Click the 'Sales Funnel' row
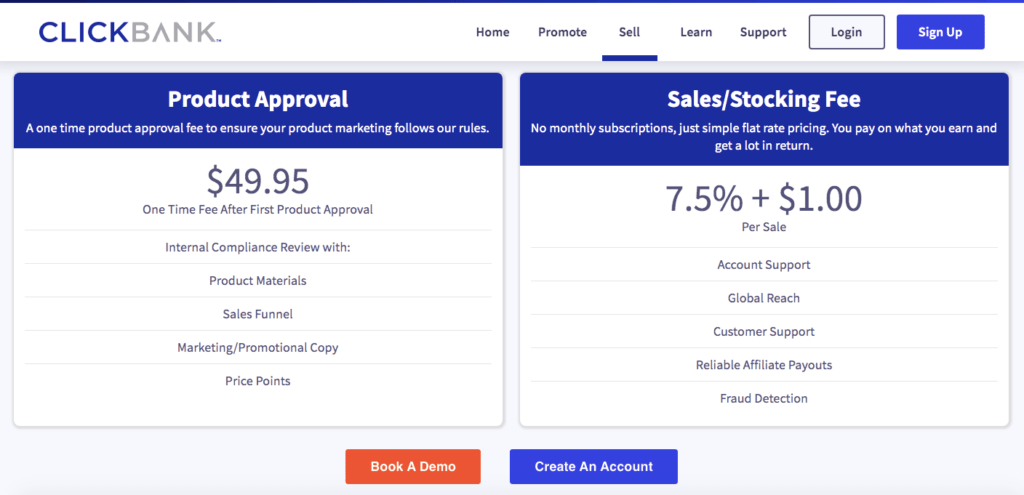The width and height of the screenshot is (1024, 495). [x=258, y=314]
